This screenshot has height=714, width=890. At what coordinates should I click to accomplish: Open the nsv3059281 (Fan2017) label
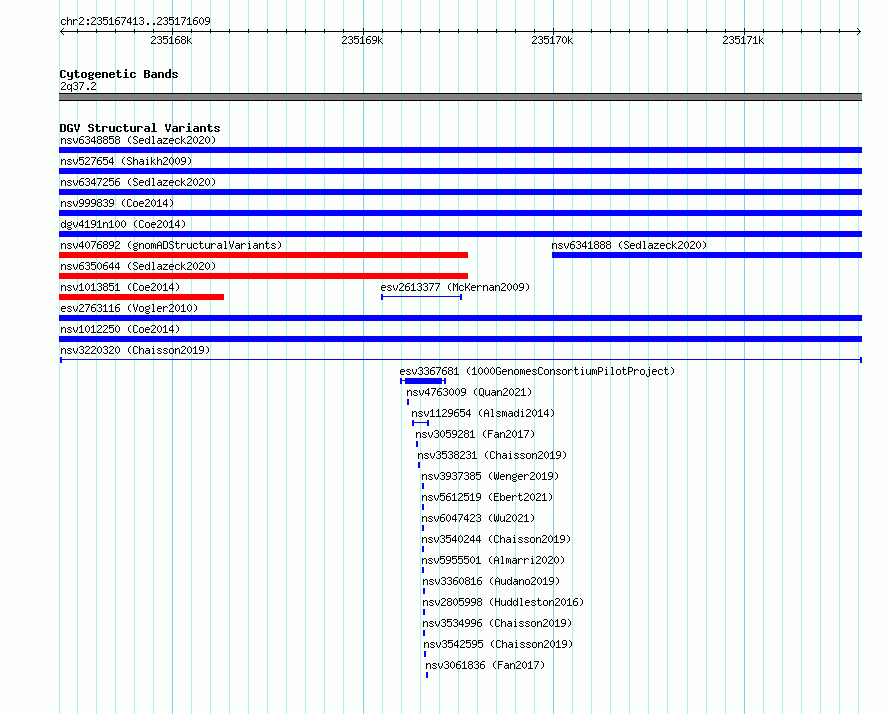click(475, 434)
